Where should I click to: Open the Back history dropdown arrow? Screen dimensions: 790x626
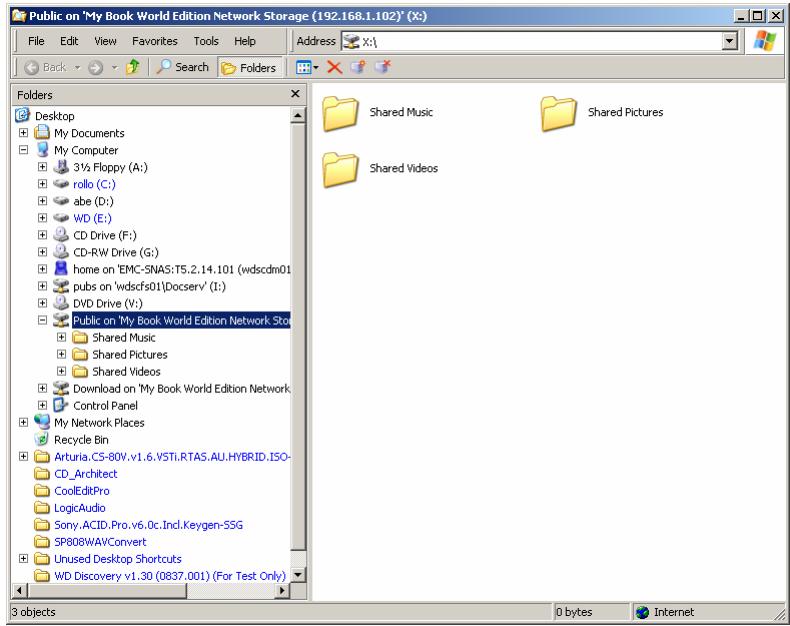click(78, 67)
